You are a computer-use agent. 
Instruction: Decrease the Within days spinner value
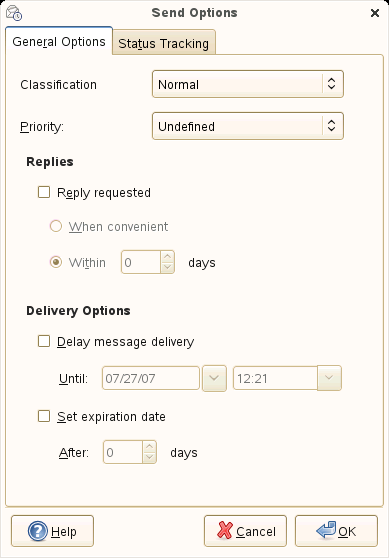pos(167,267)
